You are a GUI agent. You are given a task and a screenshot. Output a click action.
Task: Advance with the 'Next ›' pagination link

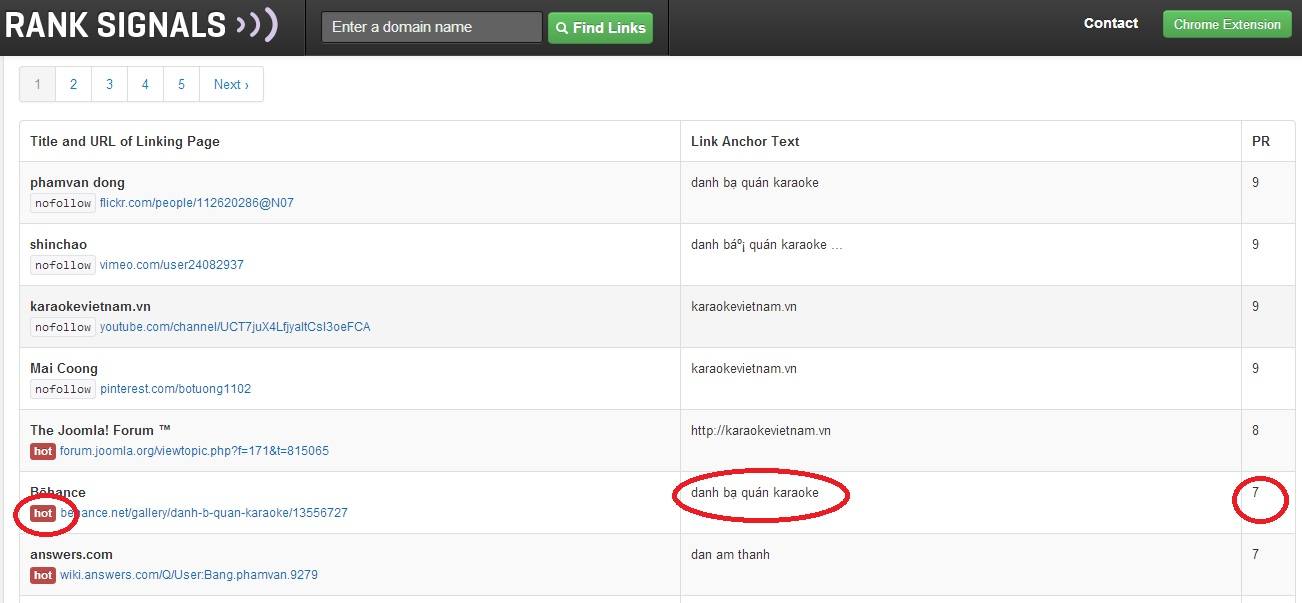tap(231, 85)
